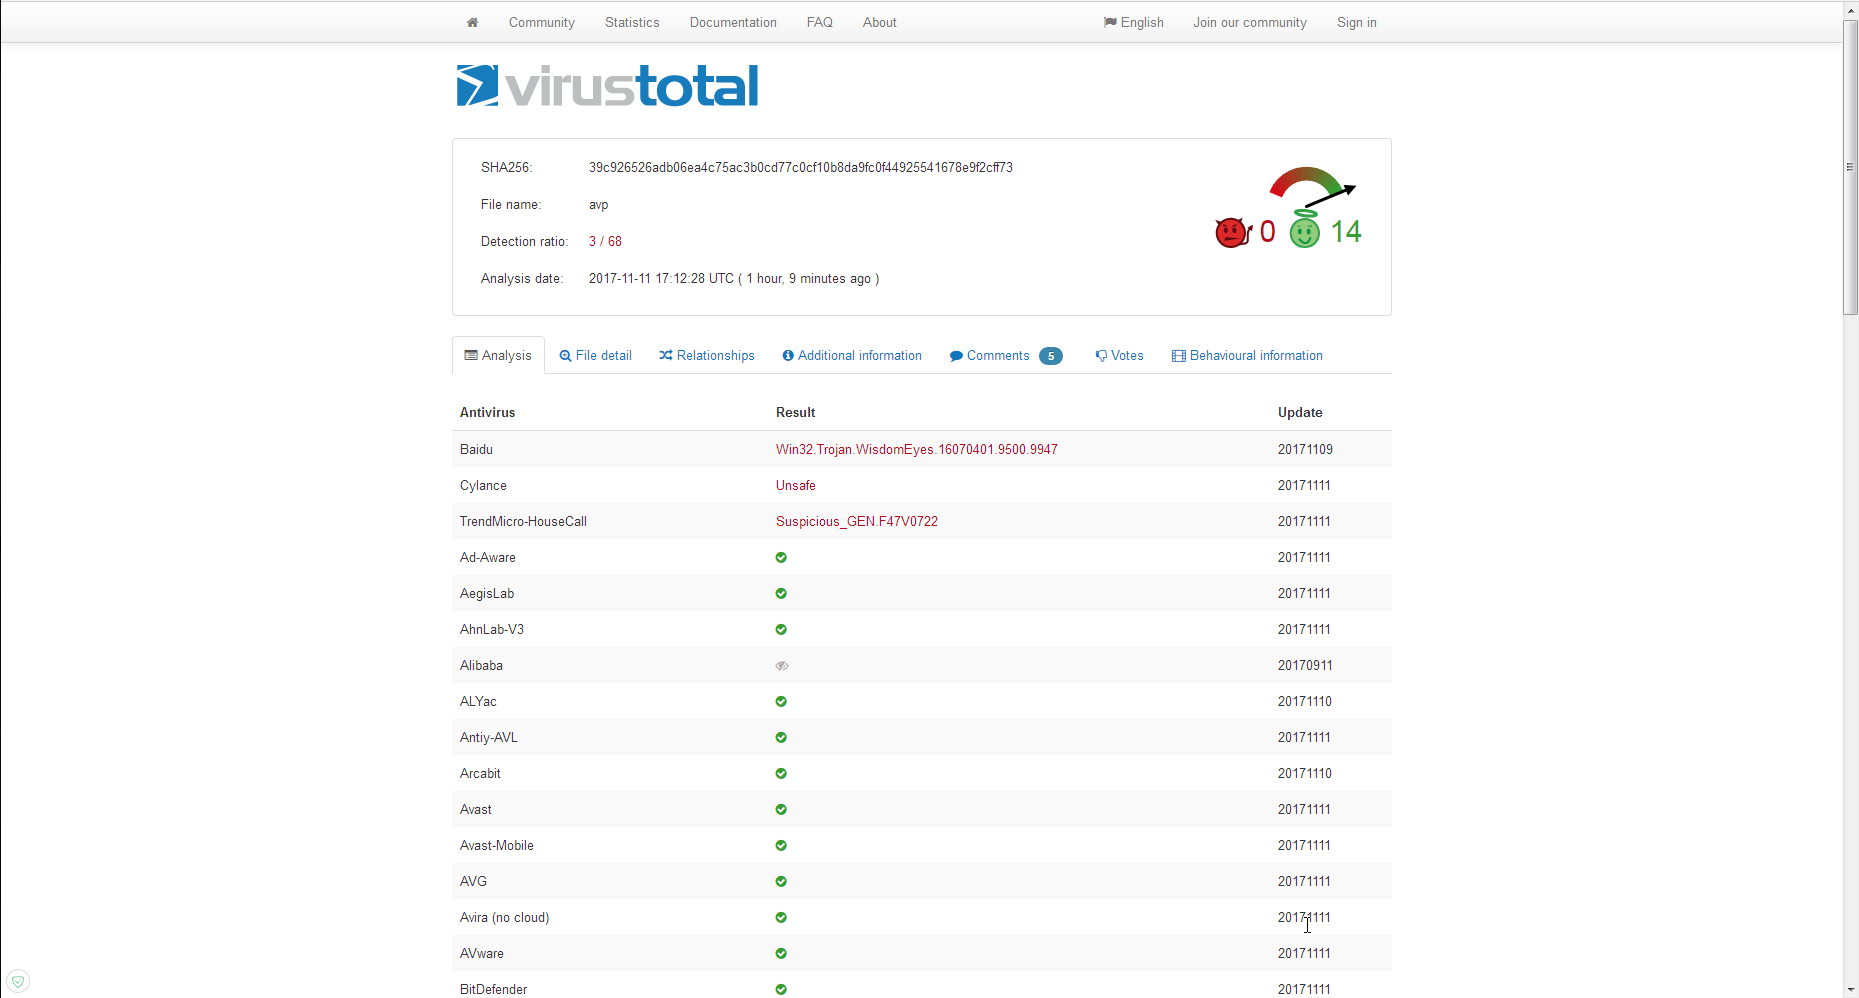Open the Statistics page
Image resolution: width=1859 pixels, height=998 pixels.
tap(632, 22)
